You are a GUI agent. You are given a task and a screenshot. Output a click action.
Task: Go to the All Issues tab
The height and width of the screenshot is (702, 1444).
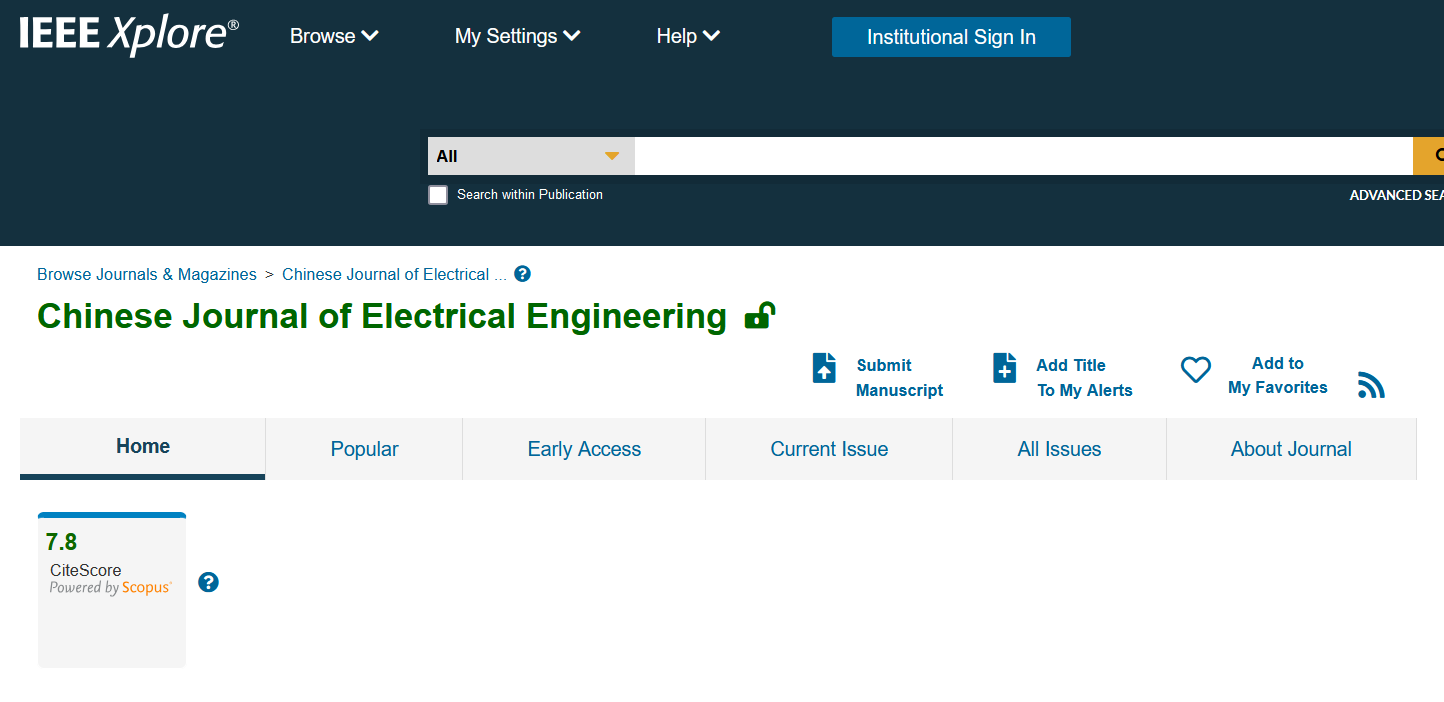[x=1059, y=449]
